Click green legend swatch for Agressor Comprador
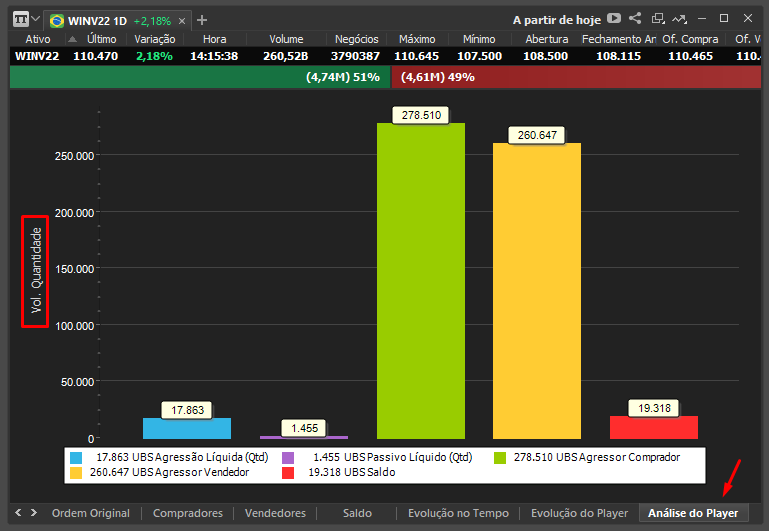 tap(500, 458)
